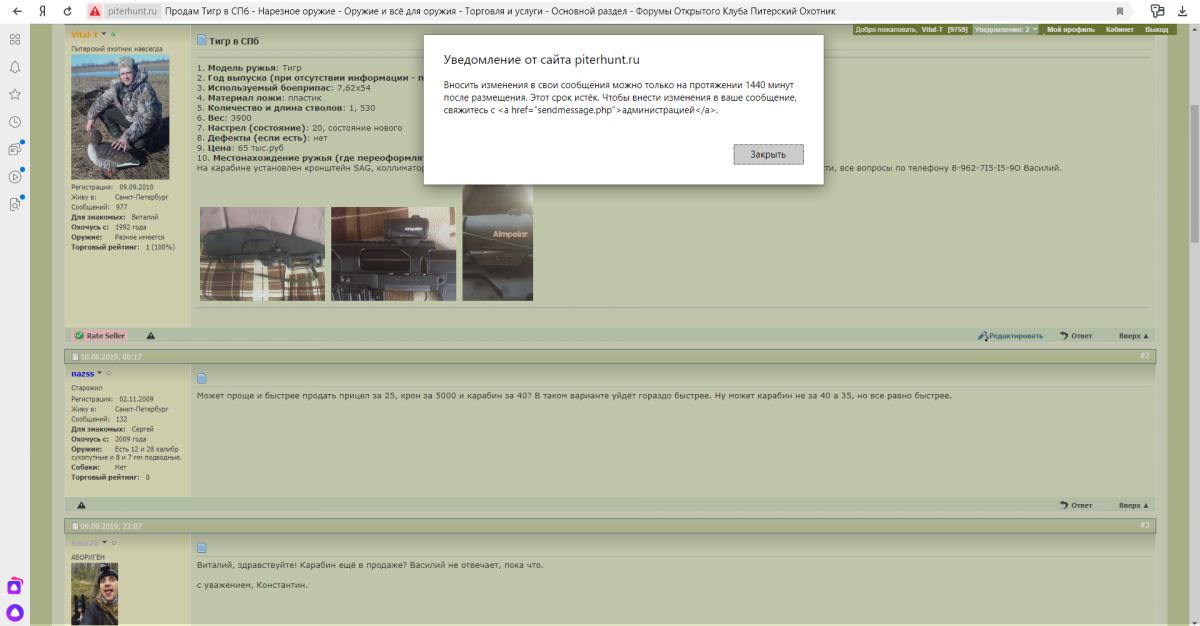Open the Кабинет menu item
This screenshot has width=1200, height=626.
pos(1119,30)
